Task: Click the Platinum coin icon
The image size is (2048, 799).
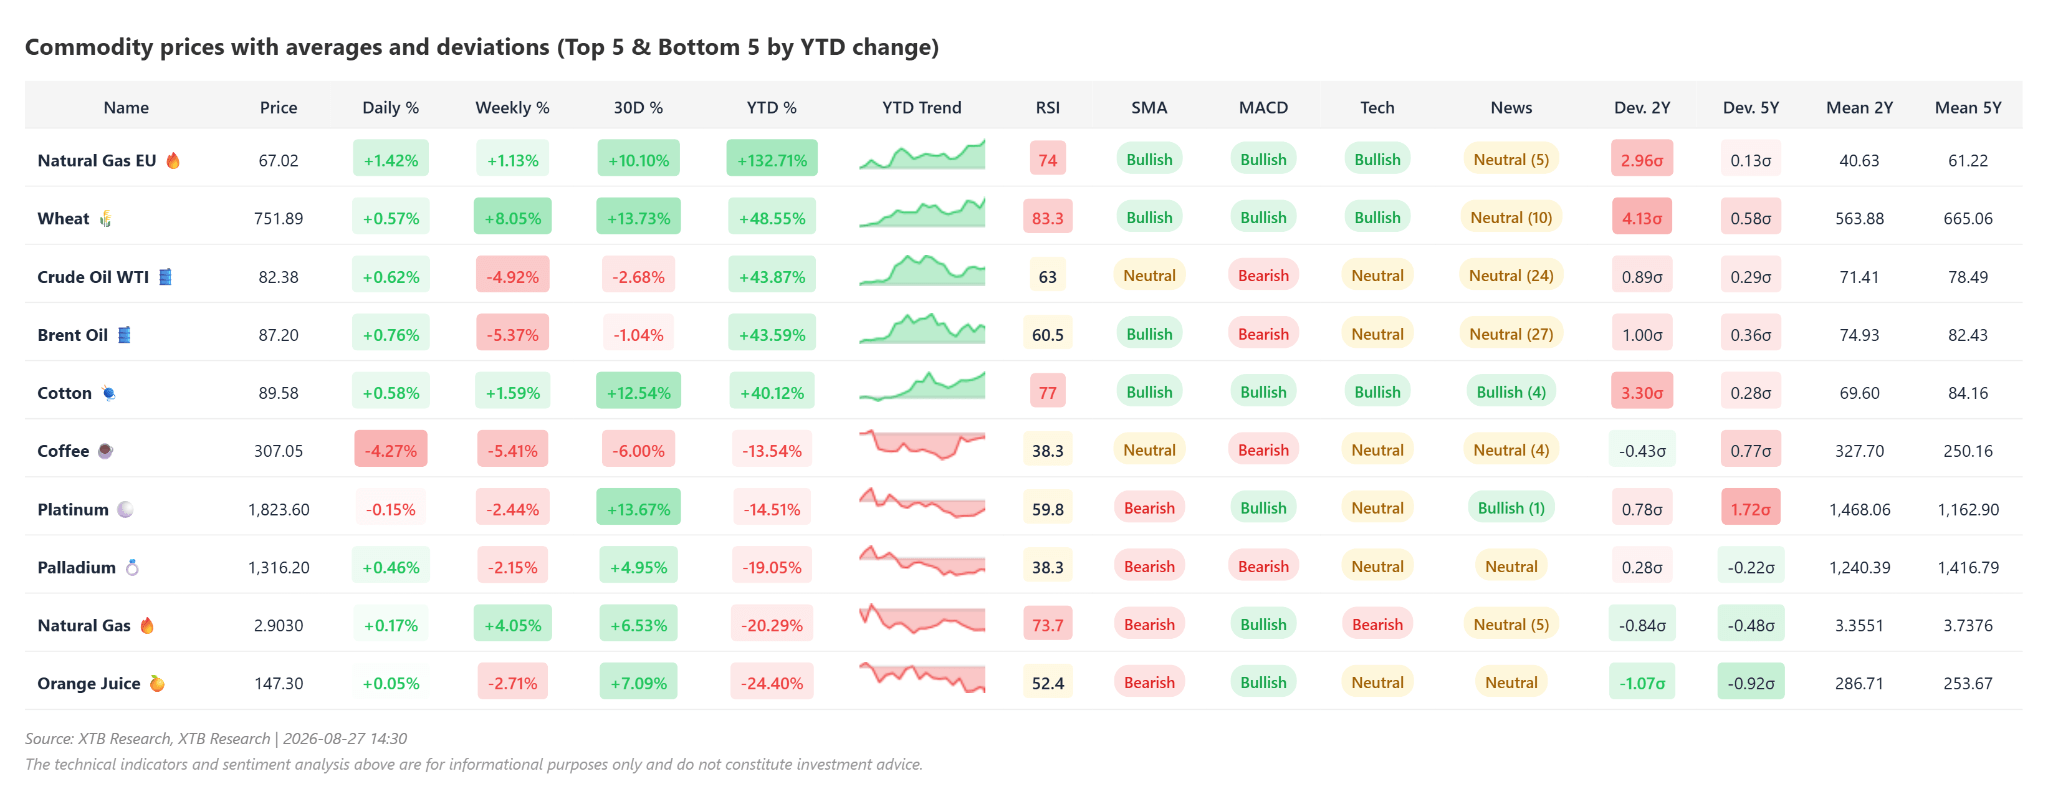Action: pos(125,509)
